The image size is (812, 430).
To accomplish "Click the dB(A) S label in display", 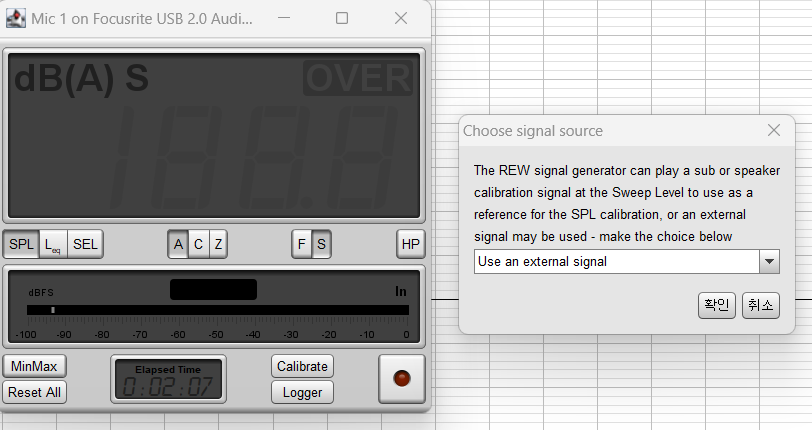I will point(81,78).
